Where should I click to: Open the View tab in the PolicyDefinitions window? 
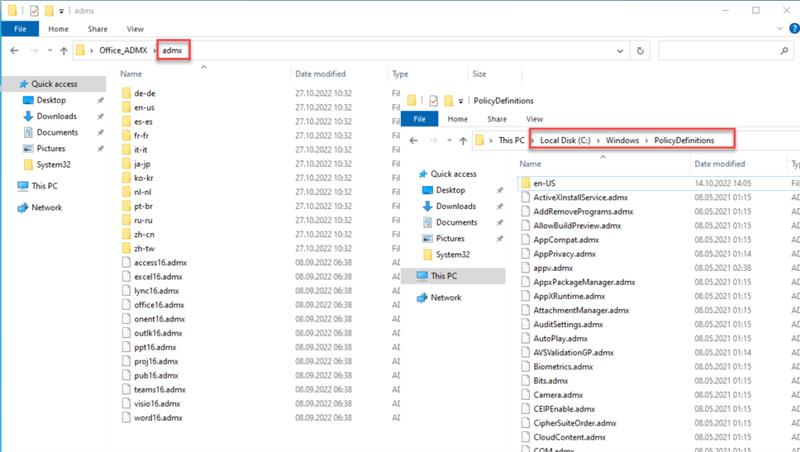(534, 119)
